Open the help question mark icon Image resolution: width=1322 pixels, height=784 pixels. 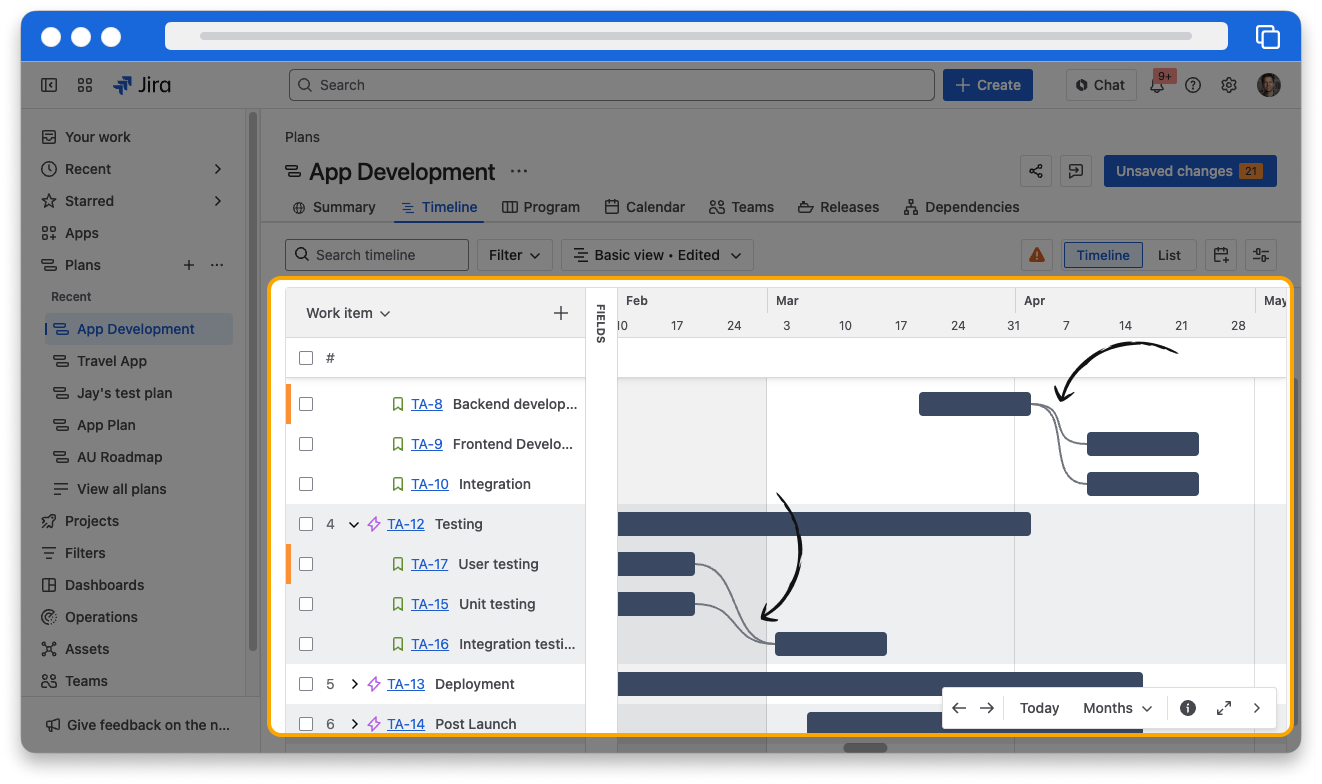pos(1193,85)
